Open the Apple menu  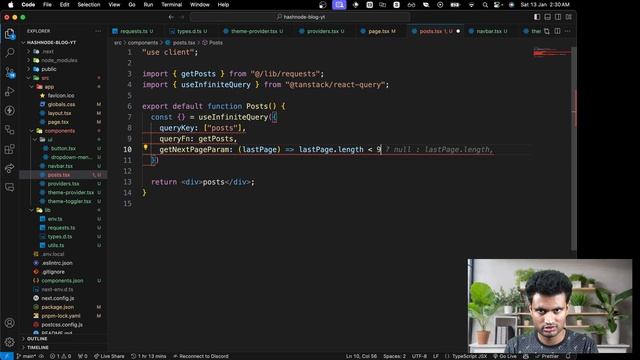point(11,5)
